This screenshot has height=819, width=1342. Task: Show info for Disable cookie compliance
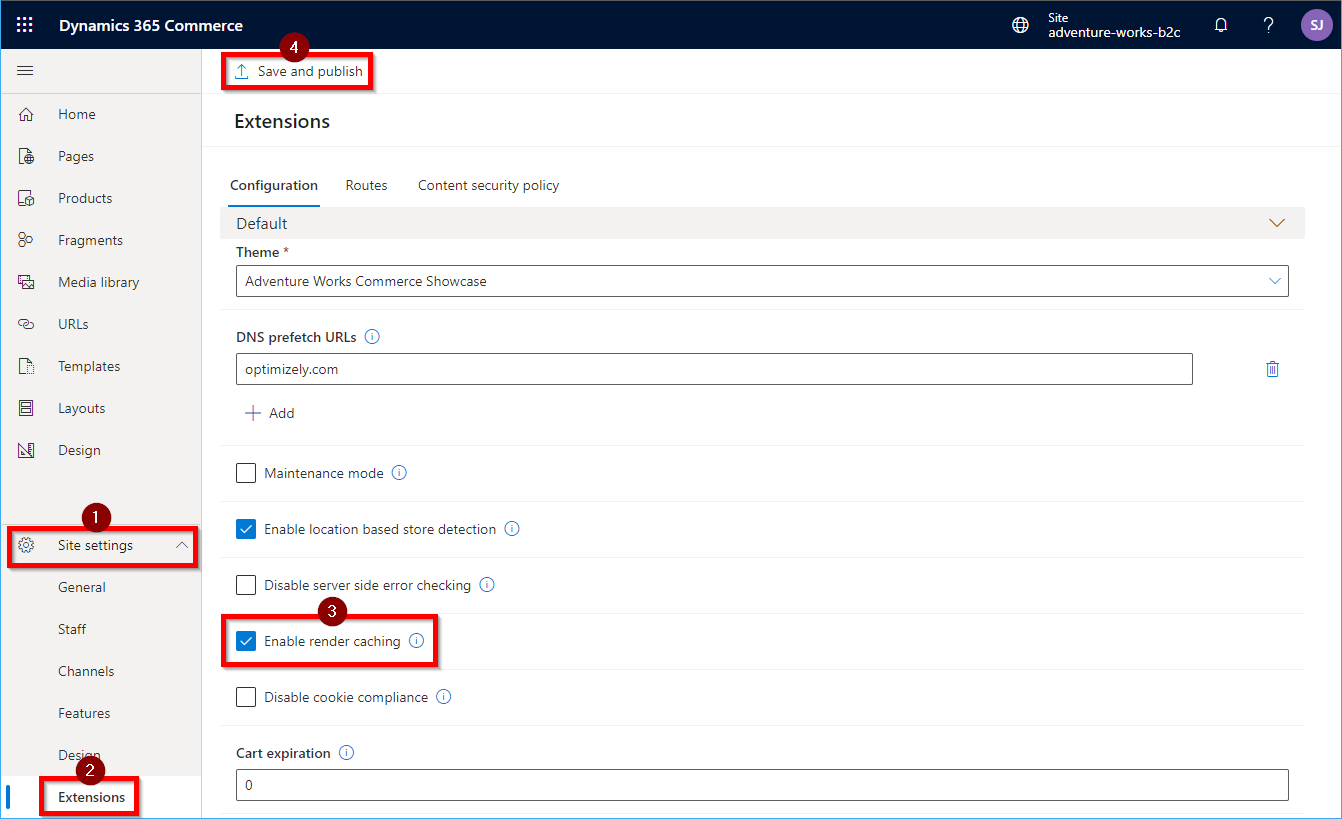point(444,697)
